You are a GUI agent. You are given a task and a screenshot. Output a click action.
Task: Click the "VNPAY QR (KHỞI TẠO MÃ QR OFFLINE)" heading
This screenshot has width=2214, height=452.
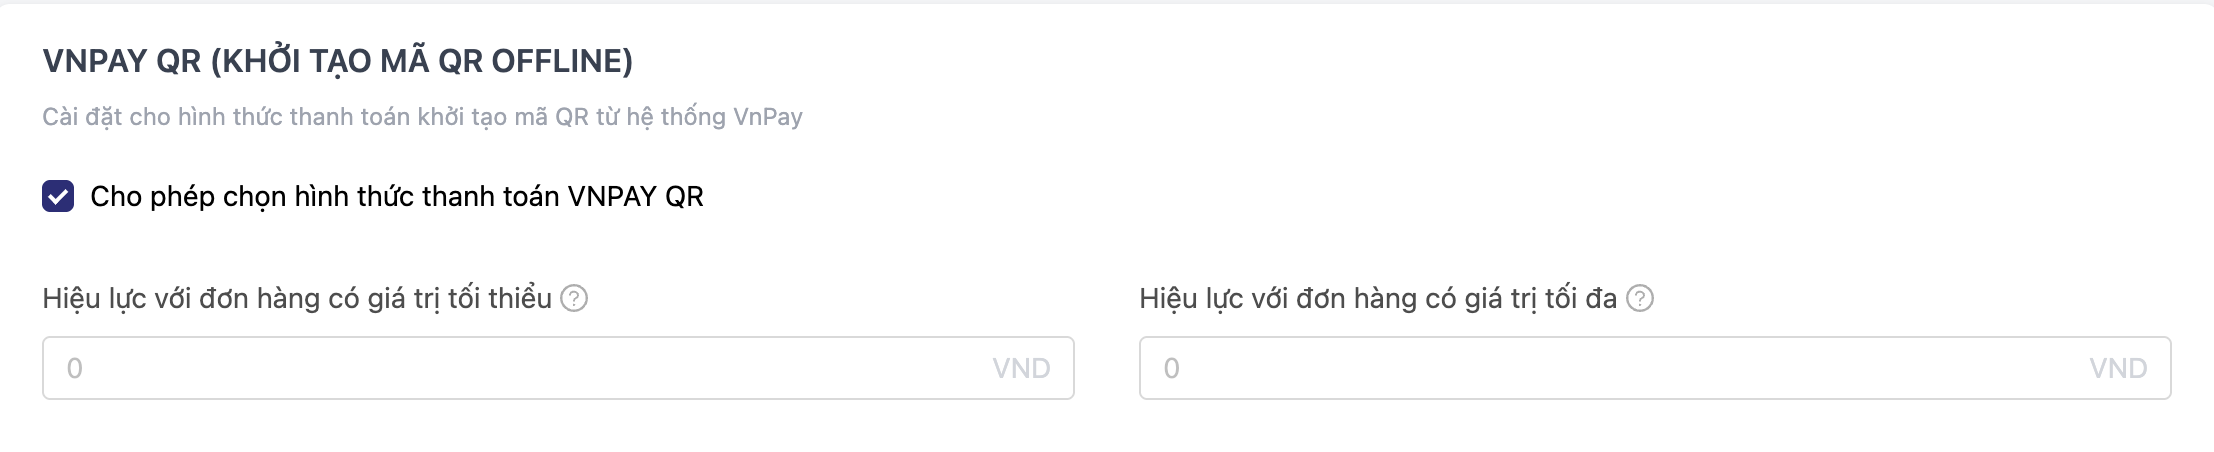[337, 61]
